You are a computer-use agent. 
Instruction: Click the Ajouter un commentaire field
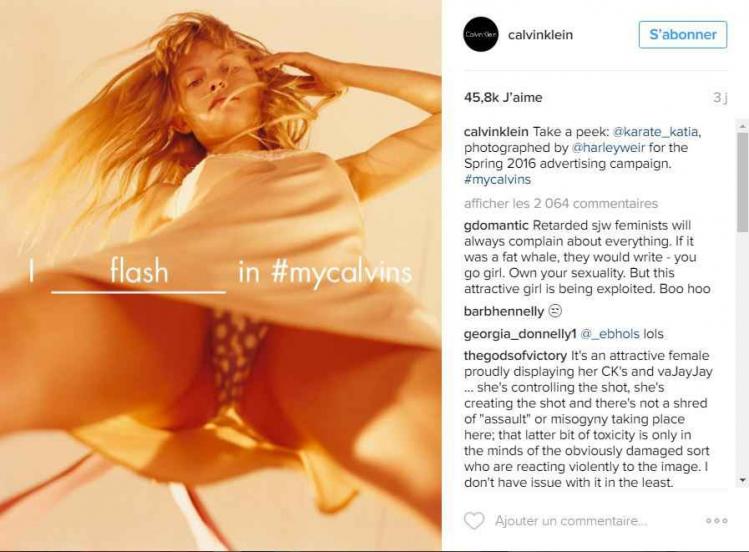(571, 520)
